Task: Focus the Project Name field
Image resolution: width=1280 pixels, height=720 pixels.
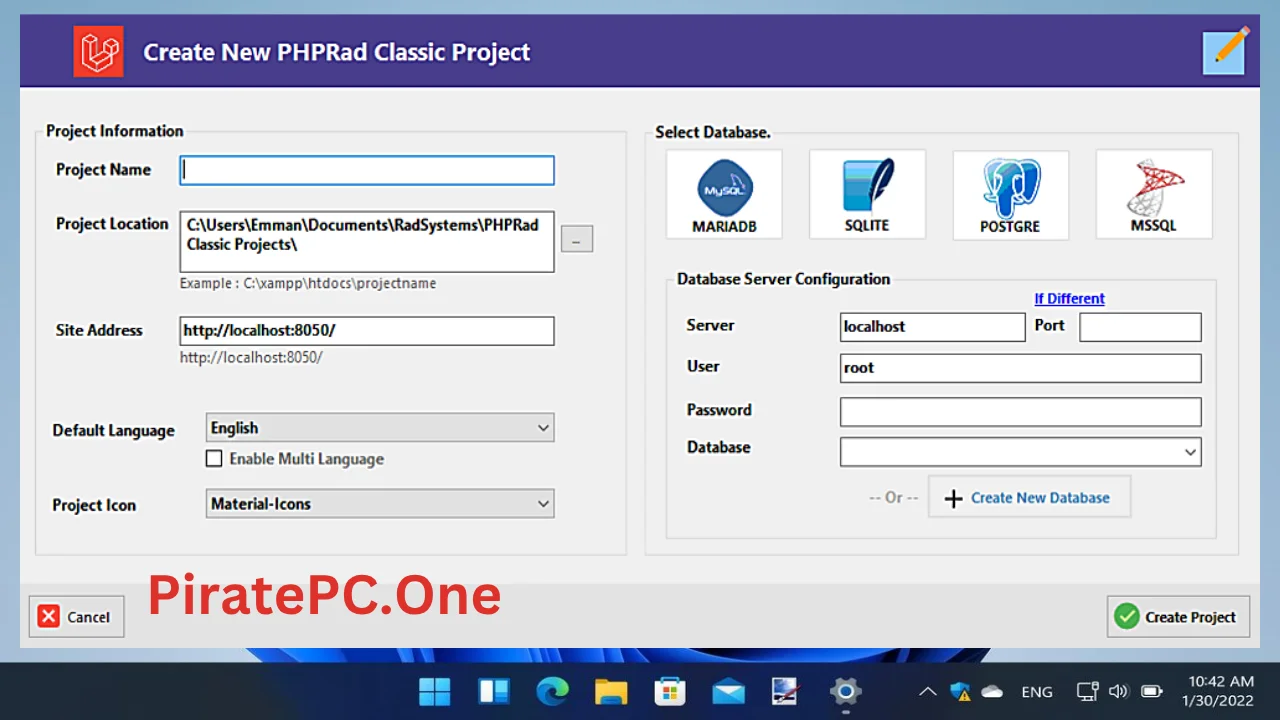Action: tap(367, 171)
